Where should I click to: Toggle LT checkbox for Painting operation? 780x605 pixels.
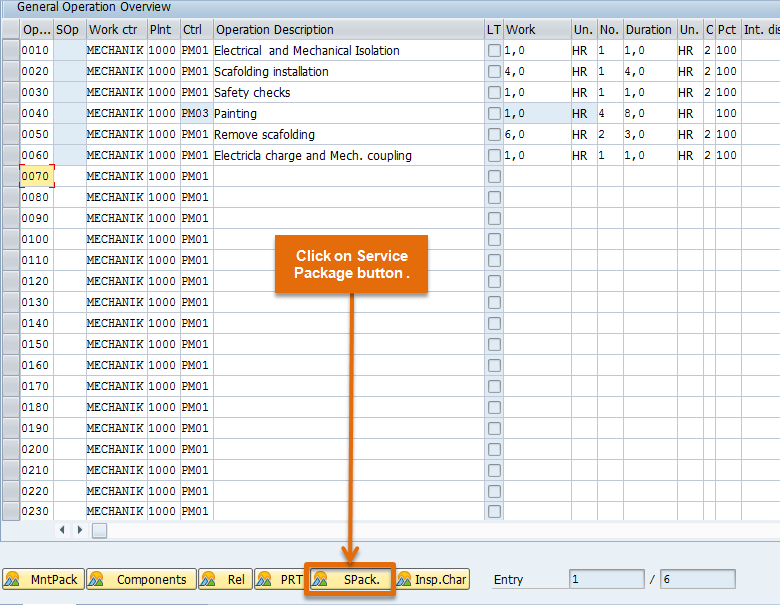point(494,114)
